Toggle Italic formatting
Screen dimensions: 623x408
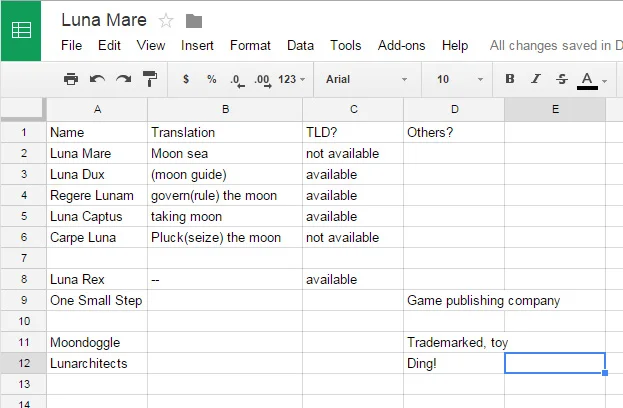point(536,79)
